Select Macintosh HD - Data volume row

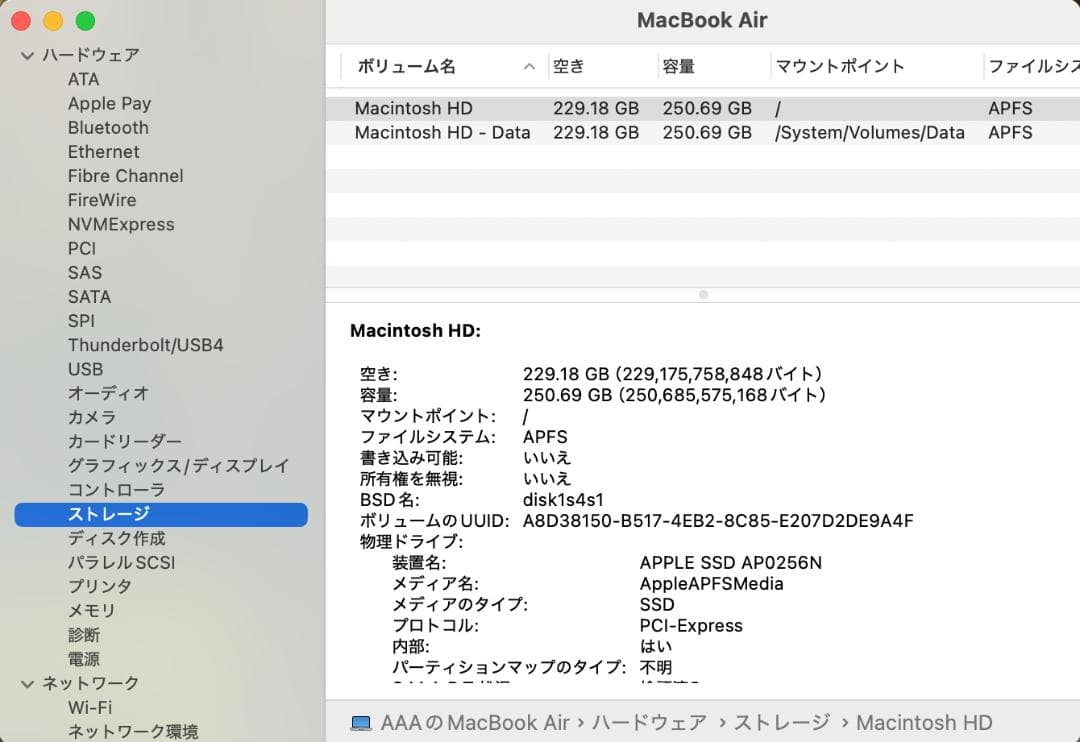pos(703,132)
